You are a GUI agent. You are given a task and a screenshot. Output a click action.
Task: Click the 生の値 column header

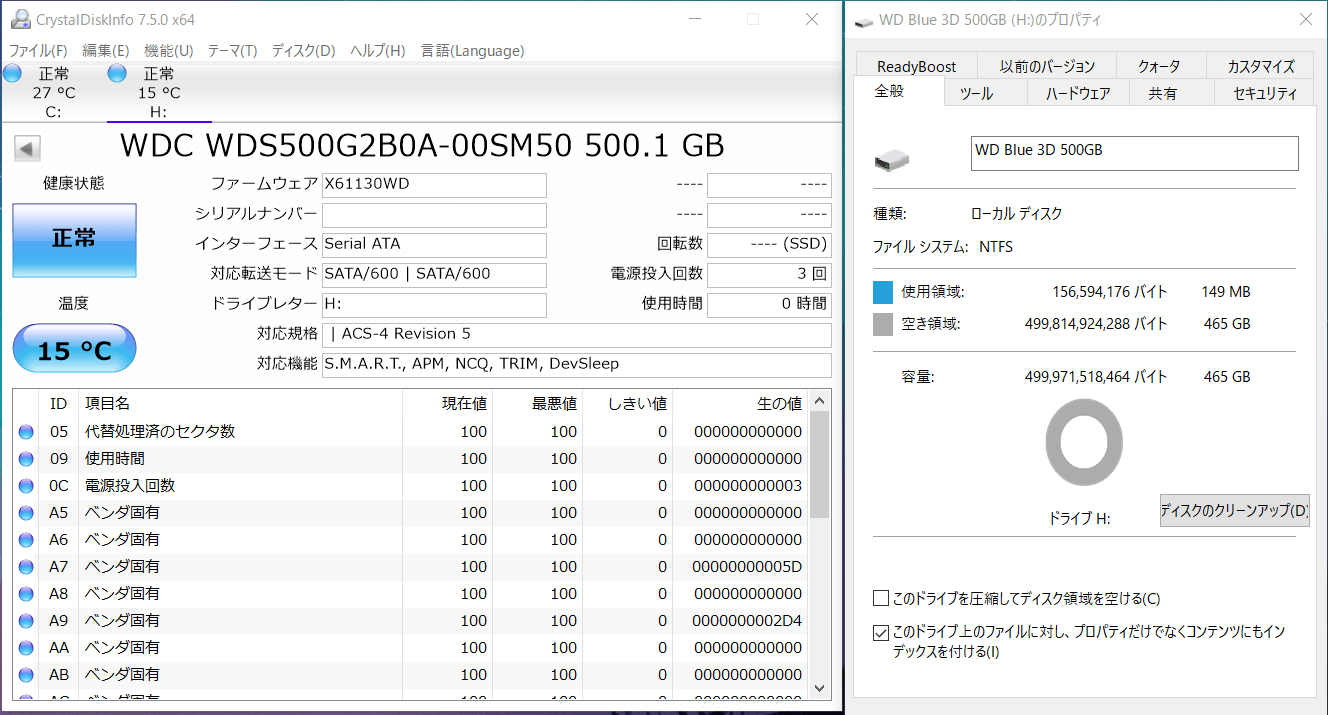[779, 404]
